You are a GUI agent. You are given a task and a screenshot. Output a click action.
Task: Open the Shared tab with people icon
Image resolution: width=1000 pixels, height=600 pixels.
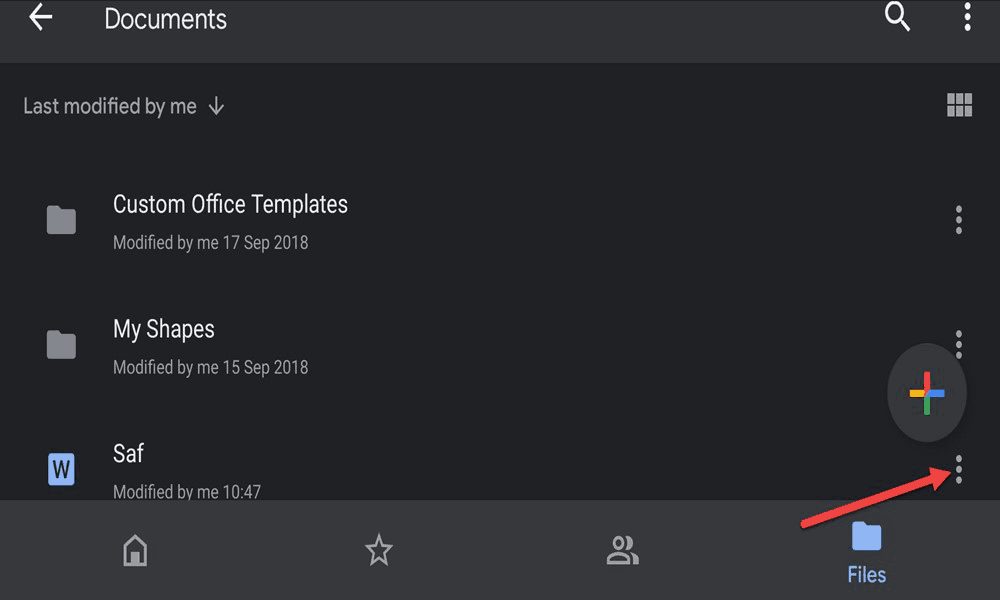(622, 550)
